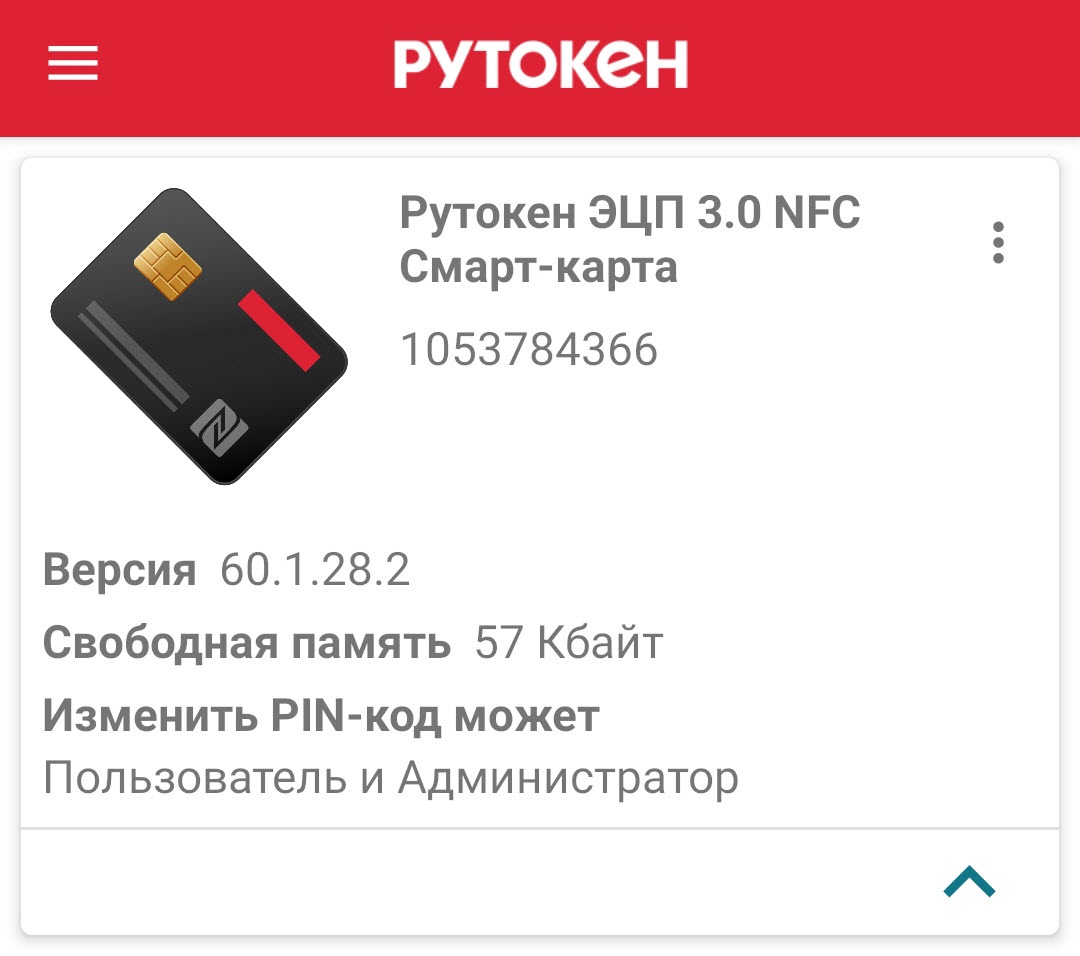This screenshot has height=956, width=1080.
Task: Select the Рутокен ЭЦП 3.0 NFC title
Action: click(x=630, y=212)
